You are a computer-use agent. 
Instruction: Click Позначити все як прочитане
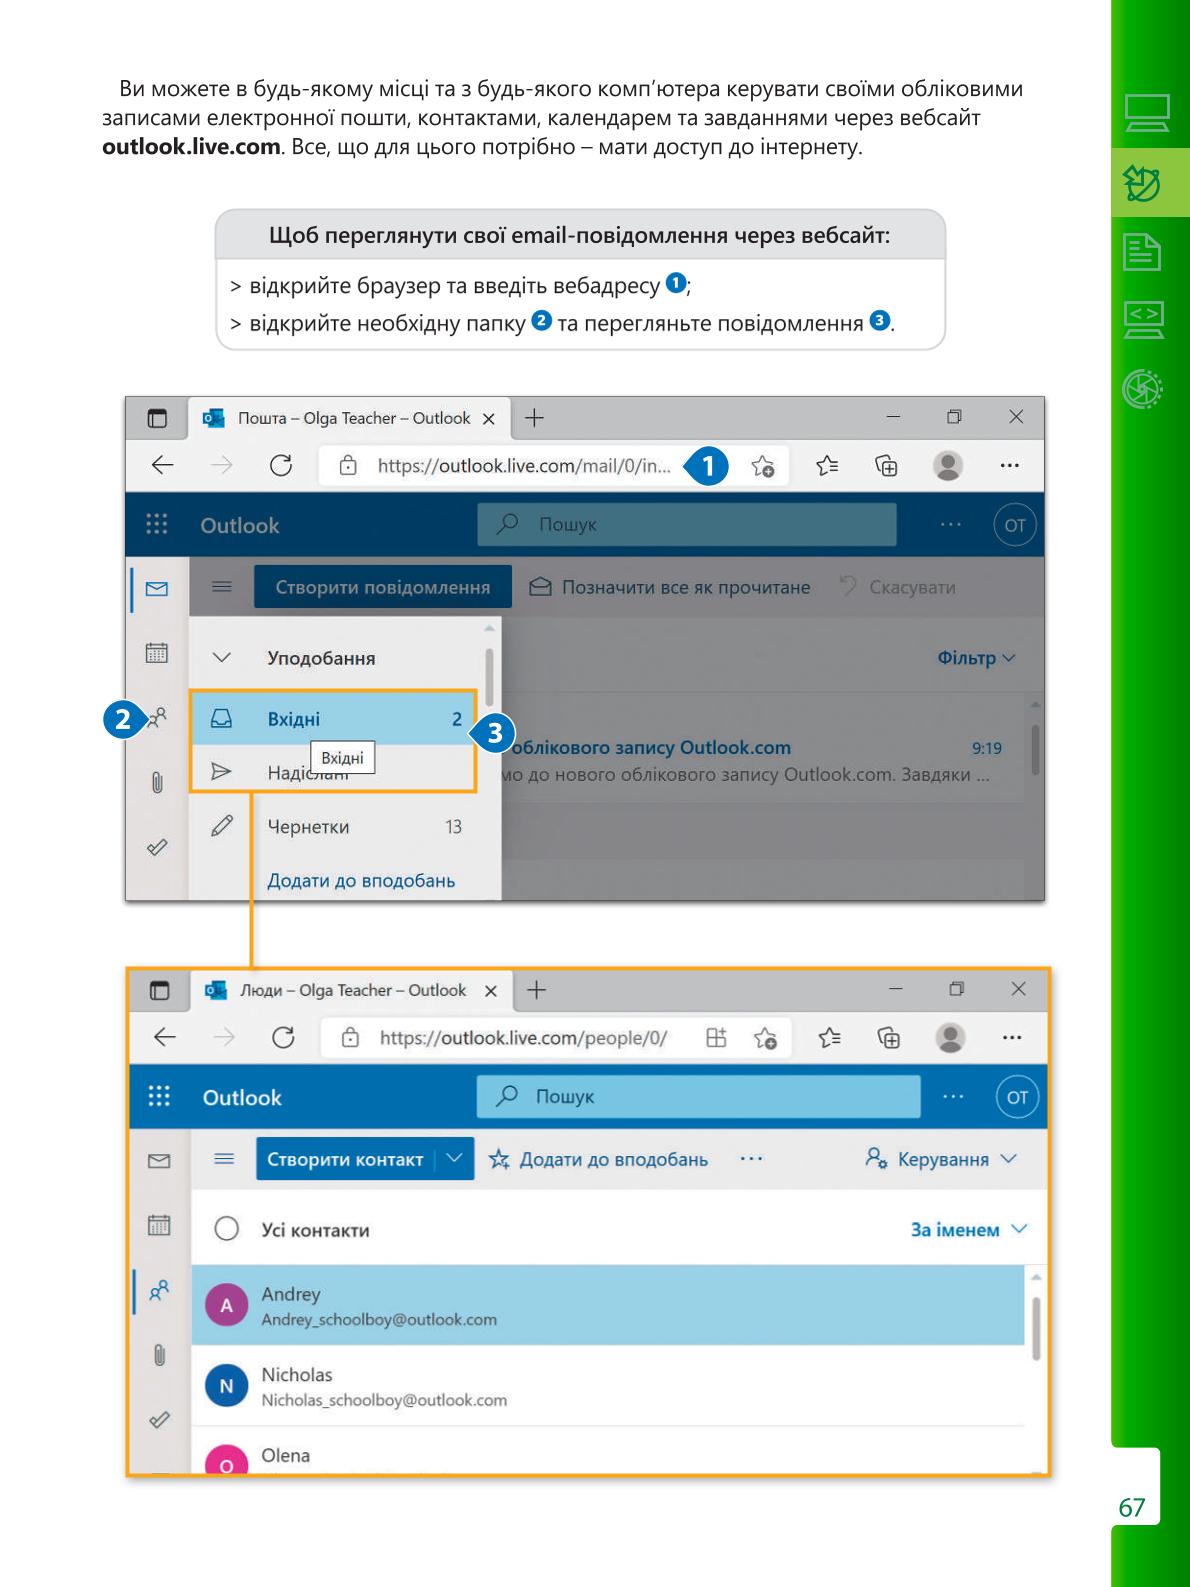[x=670, y=587]
